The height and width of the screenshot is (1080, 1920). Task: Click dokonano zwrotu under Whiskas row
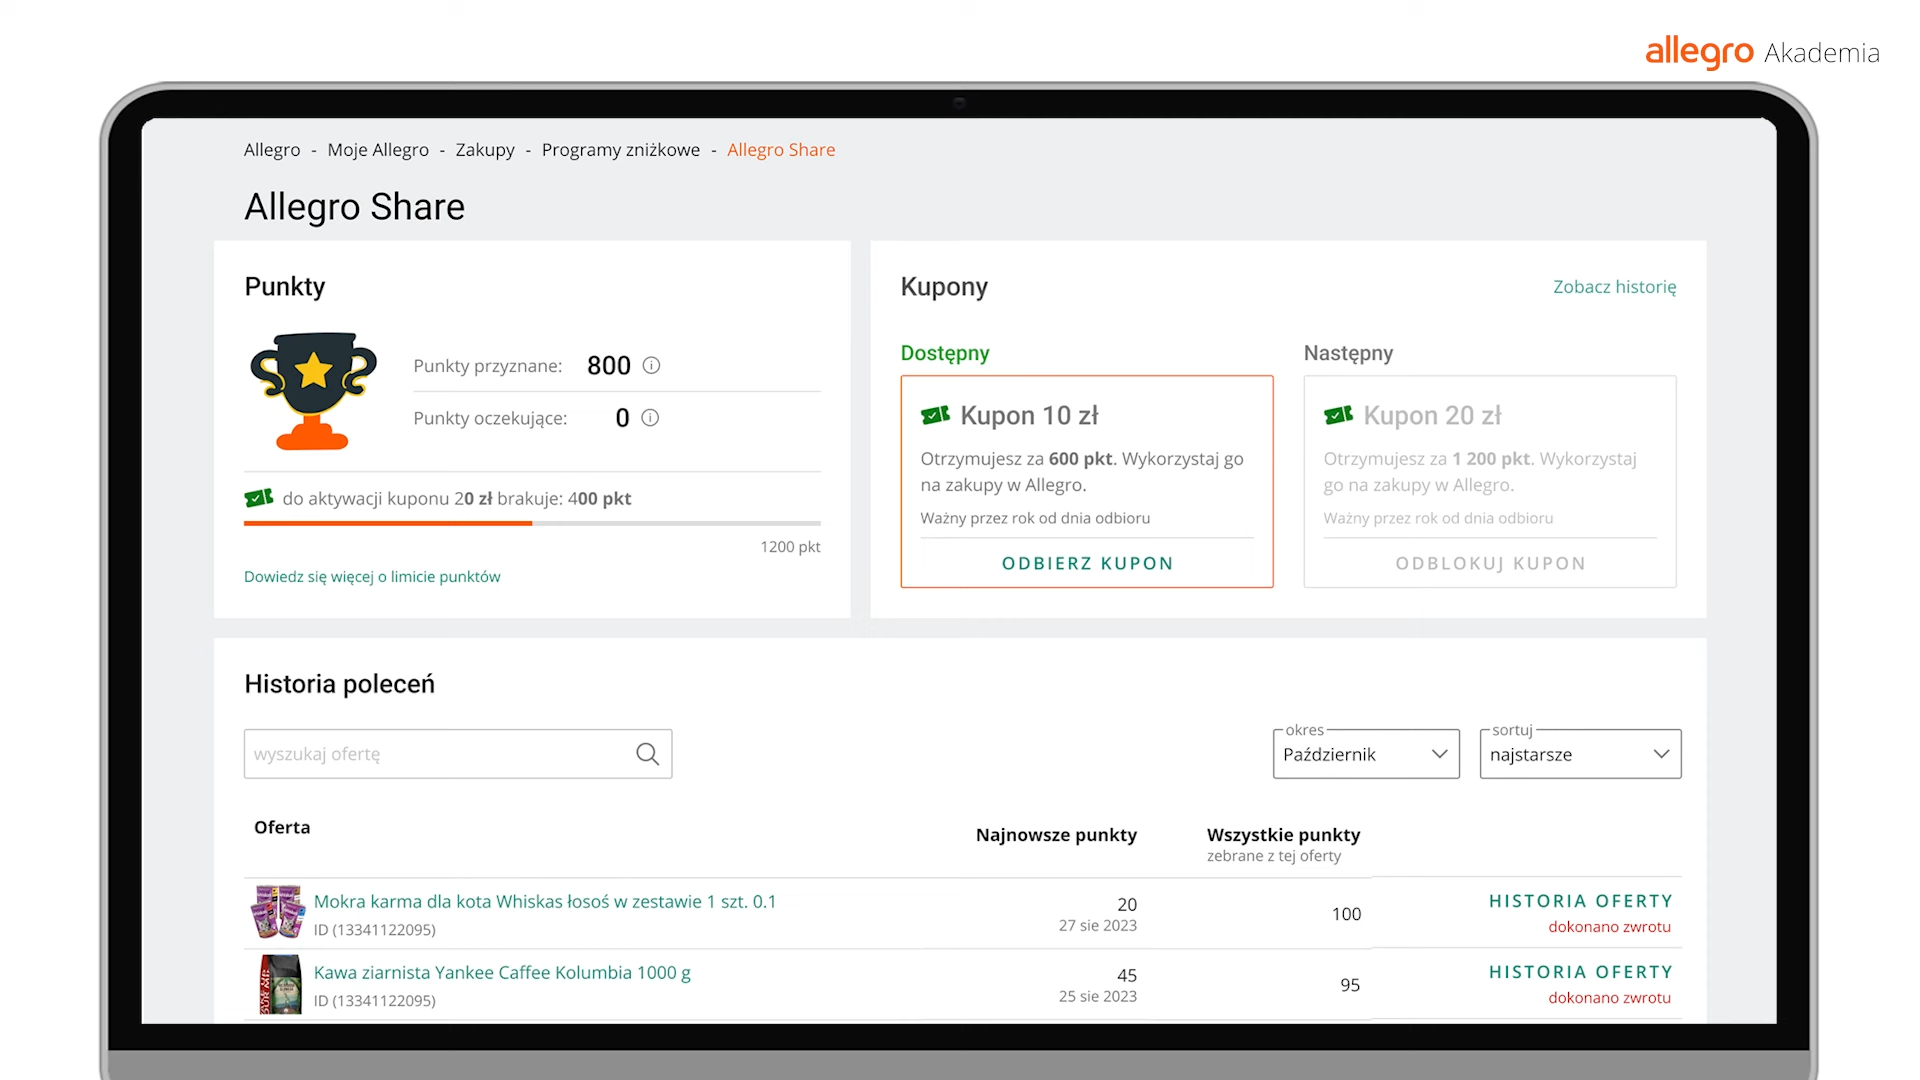1609,927
